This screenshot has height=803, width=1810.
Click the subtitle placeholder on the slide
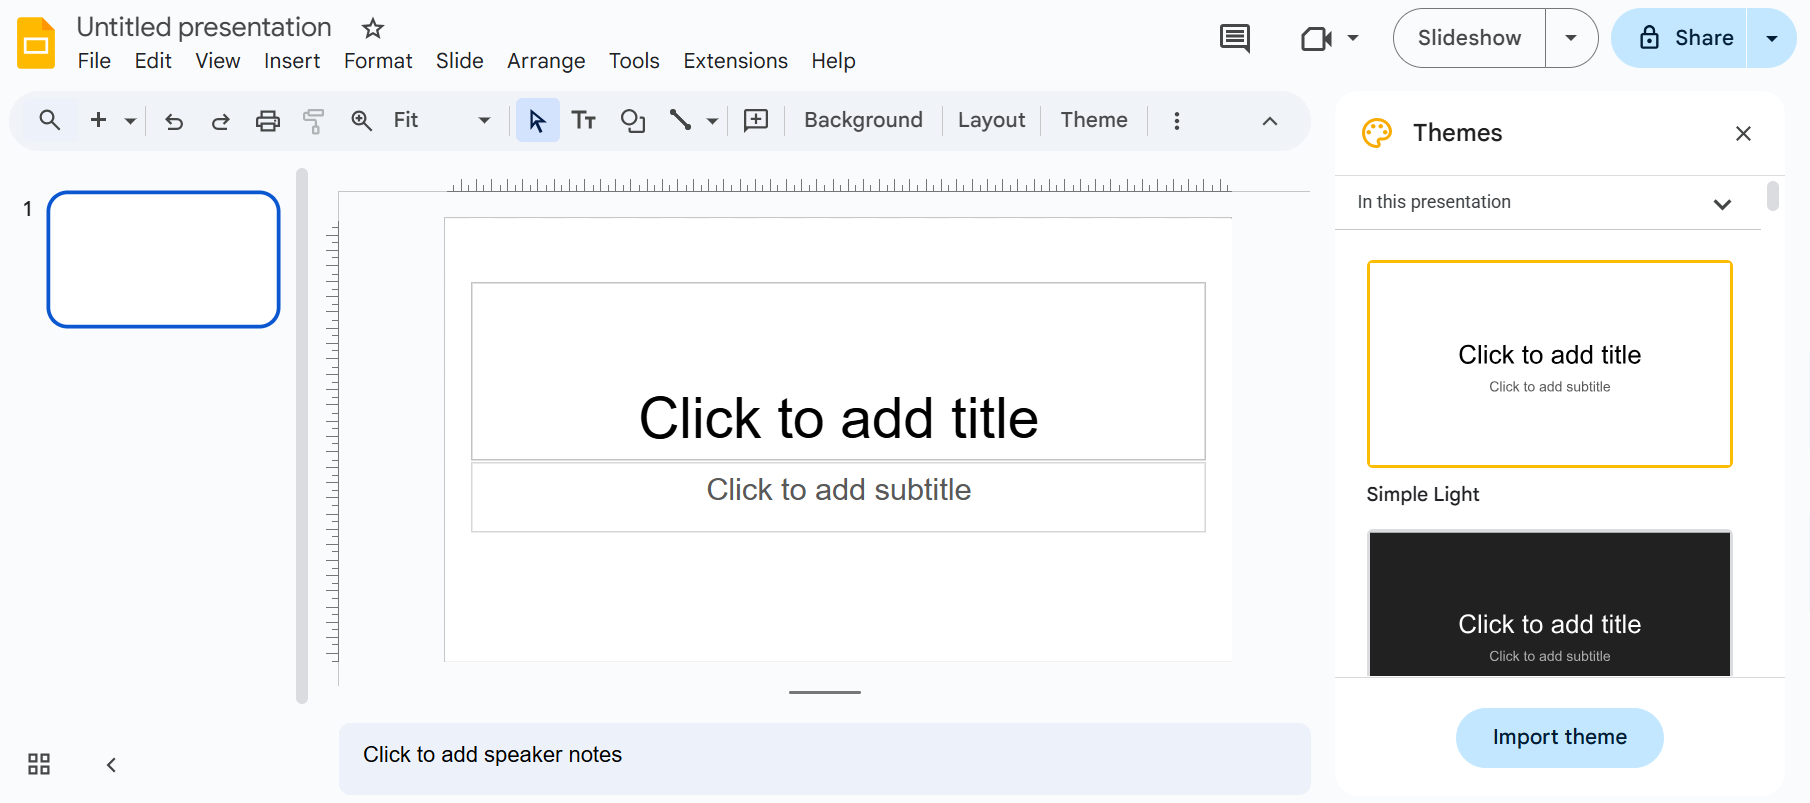point(838,497)
